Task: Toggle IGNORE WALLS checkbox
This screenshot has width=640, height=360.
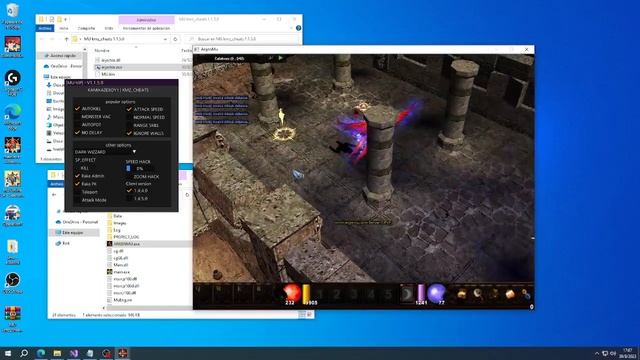Action: click(x=129, y=133)
